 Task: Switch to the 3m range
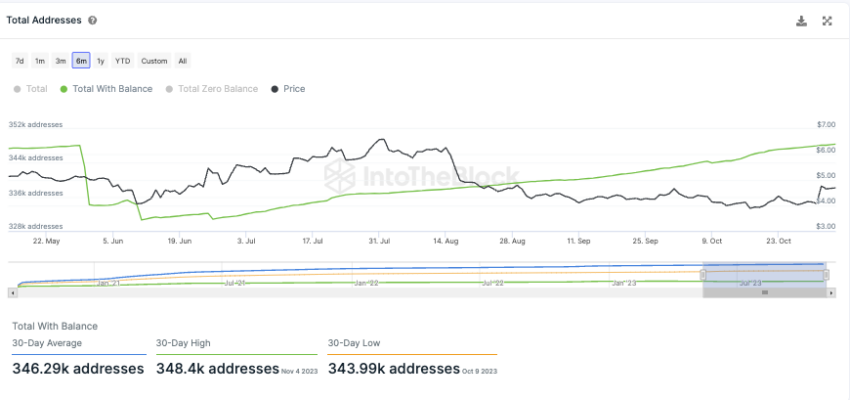(x=61, y=61)
